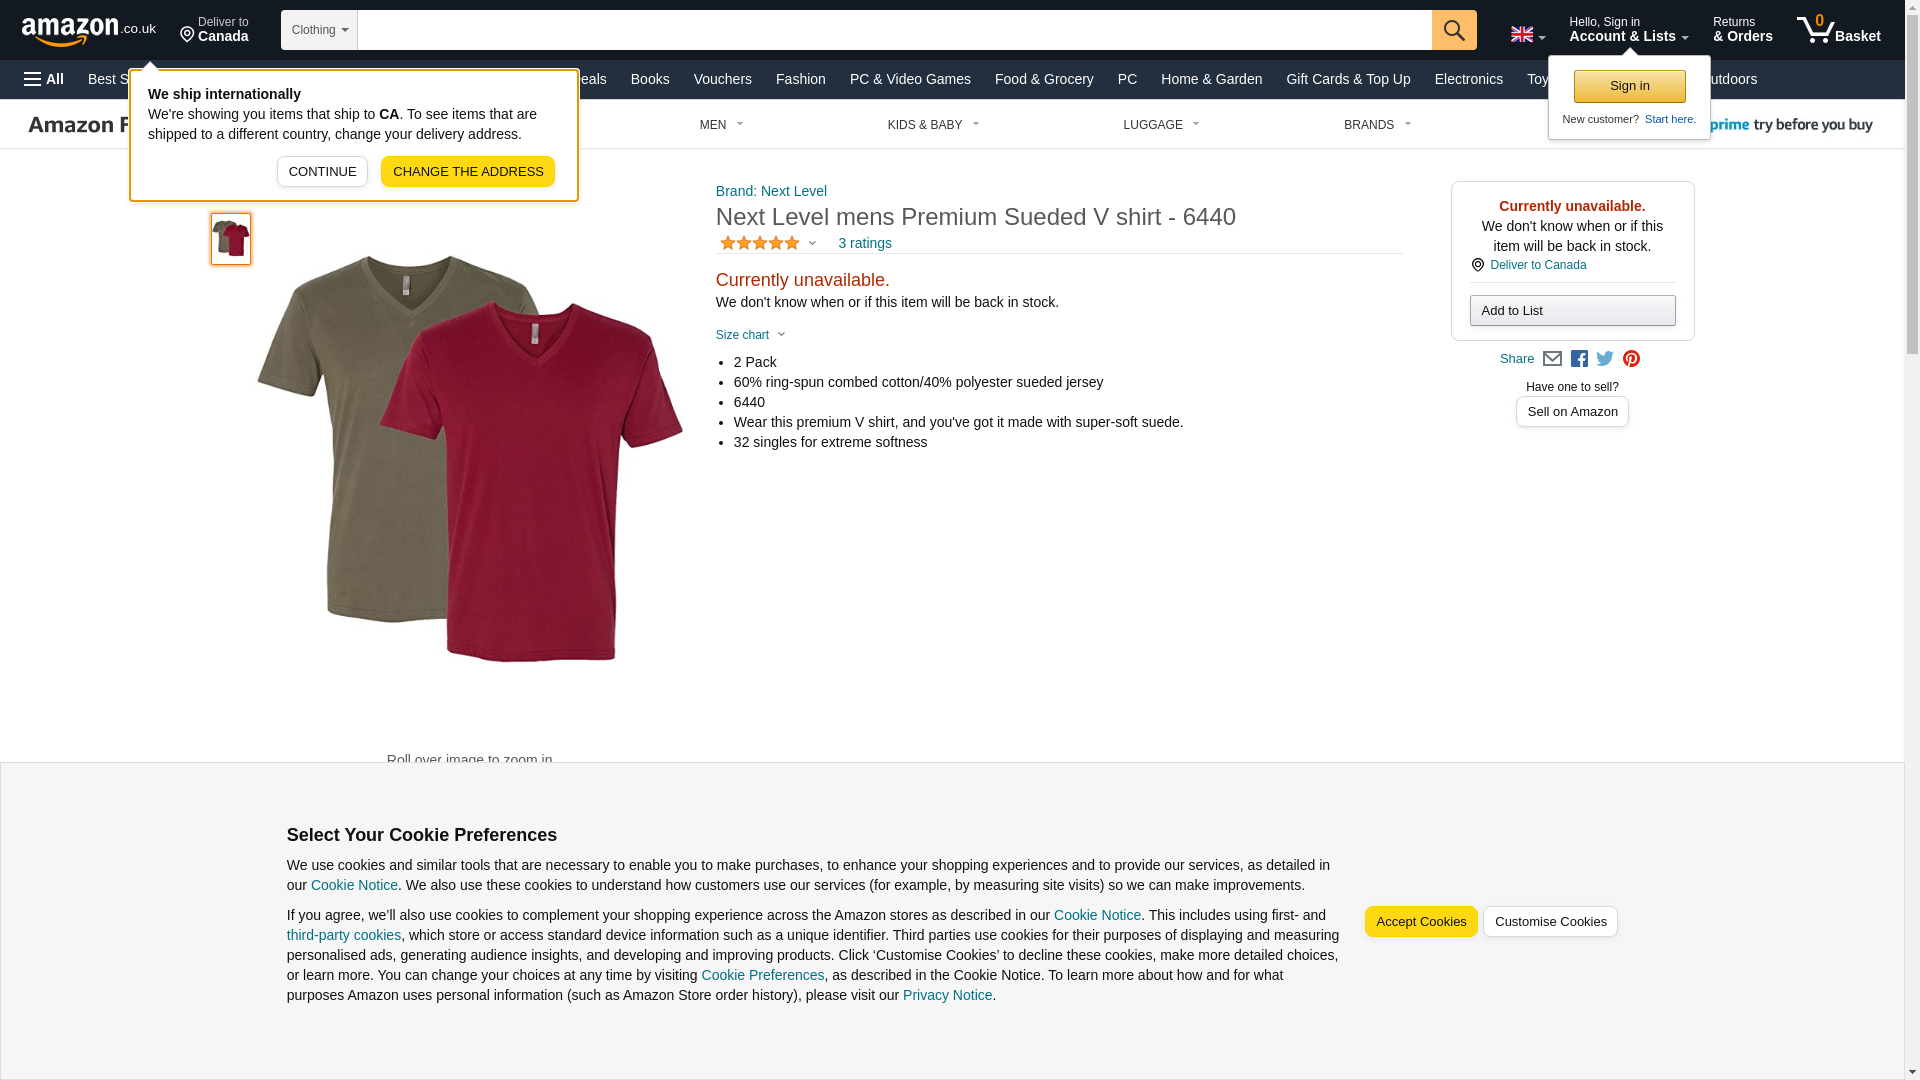The image size is (1920, 1080).
Task: Open the Clothing search category dropdown
Action: point(319,30)
